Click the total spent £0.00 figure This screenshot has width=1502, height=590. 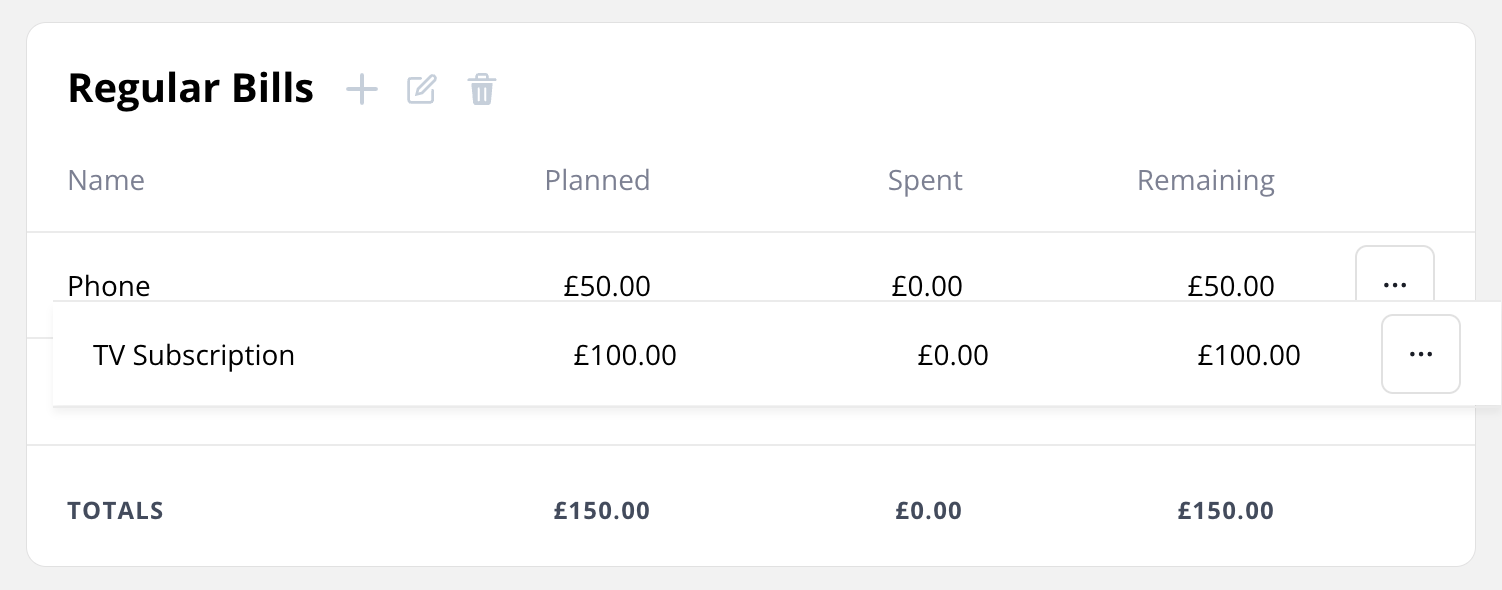[x=929, y=511]
